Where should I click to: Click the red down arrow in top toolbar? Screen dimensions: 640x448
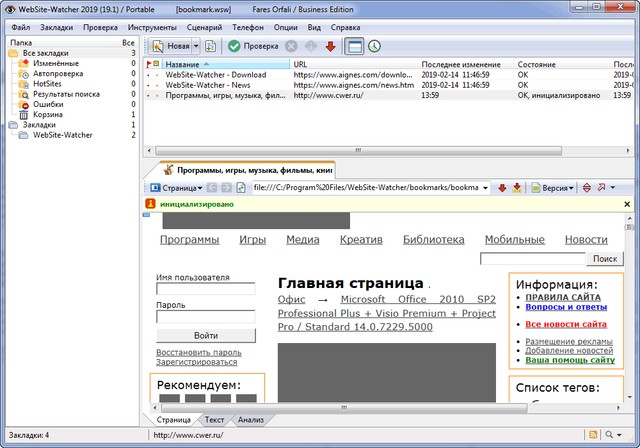(330, 46)
